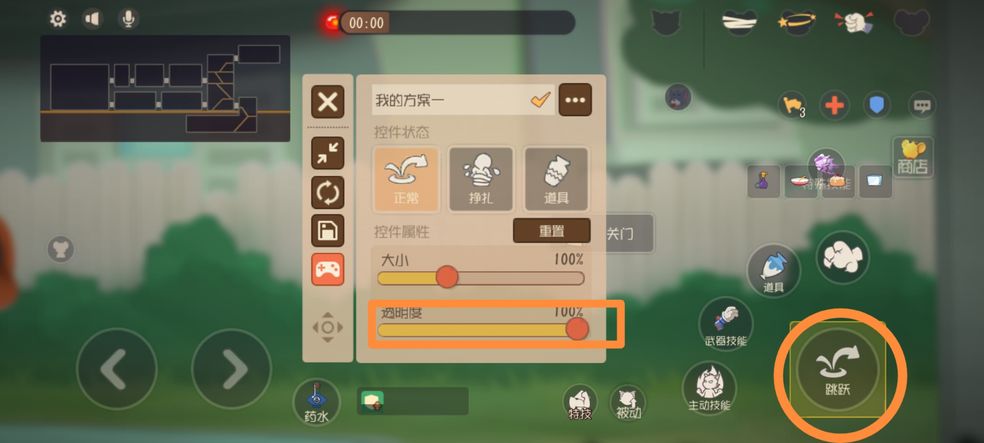The image size is (984, 443).
Task: Click the 透明度 opacity slider handle
Action: [577, 329]
